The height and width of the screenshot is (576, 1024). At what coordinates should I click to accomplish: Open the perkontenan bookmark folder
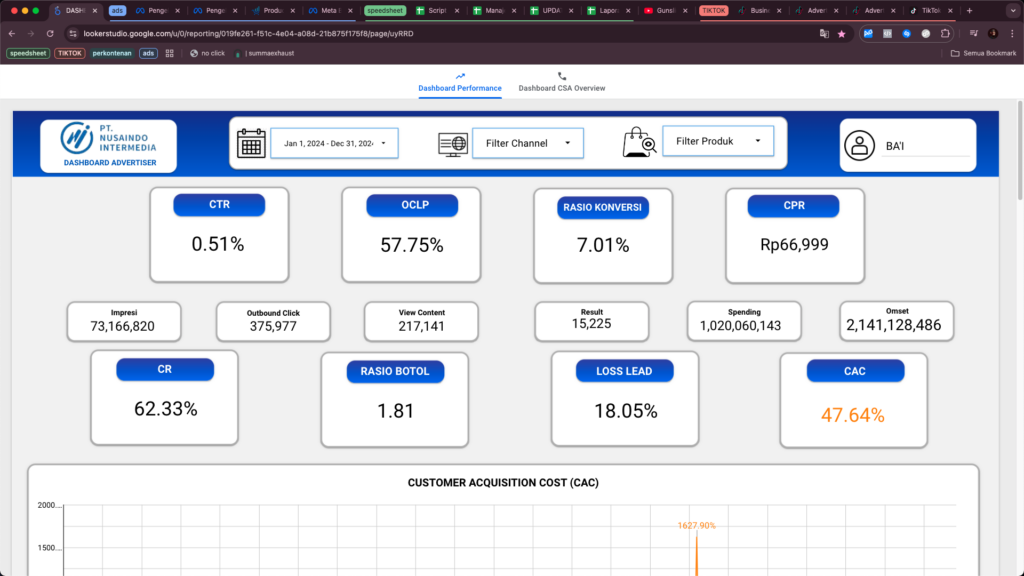(112, 53)
